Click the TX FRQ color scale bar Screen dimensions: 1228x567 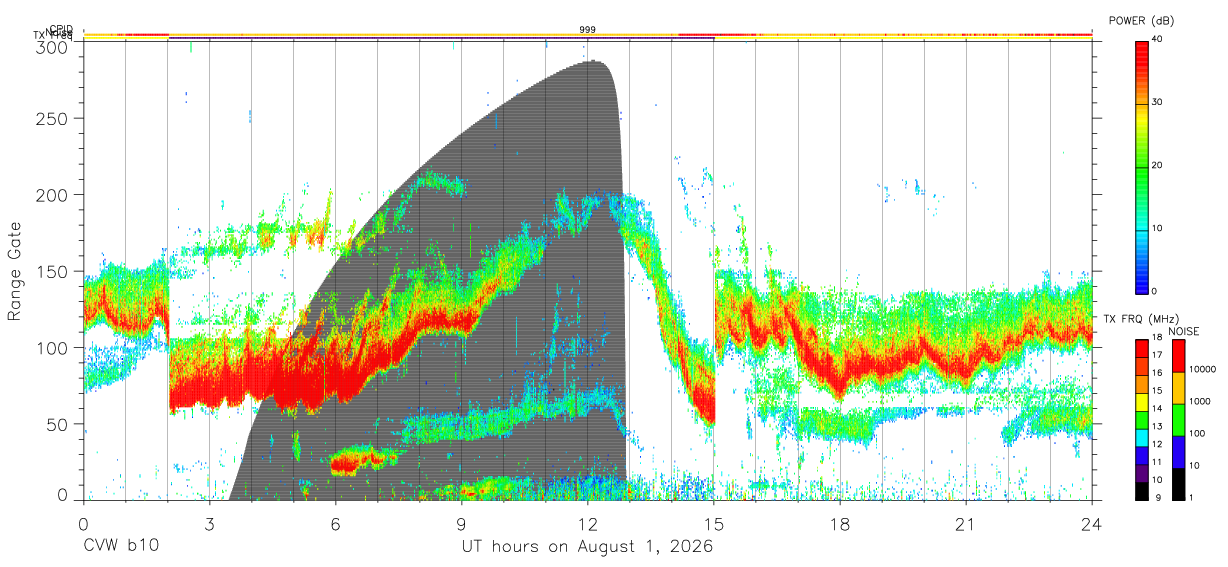coord(1141,419)
